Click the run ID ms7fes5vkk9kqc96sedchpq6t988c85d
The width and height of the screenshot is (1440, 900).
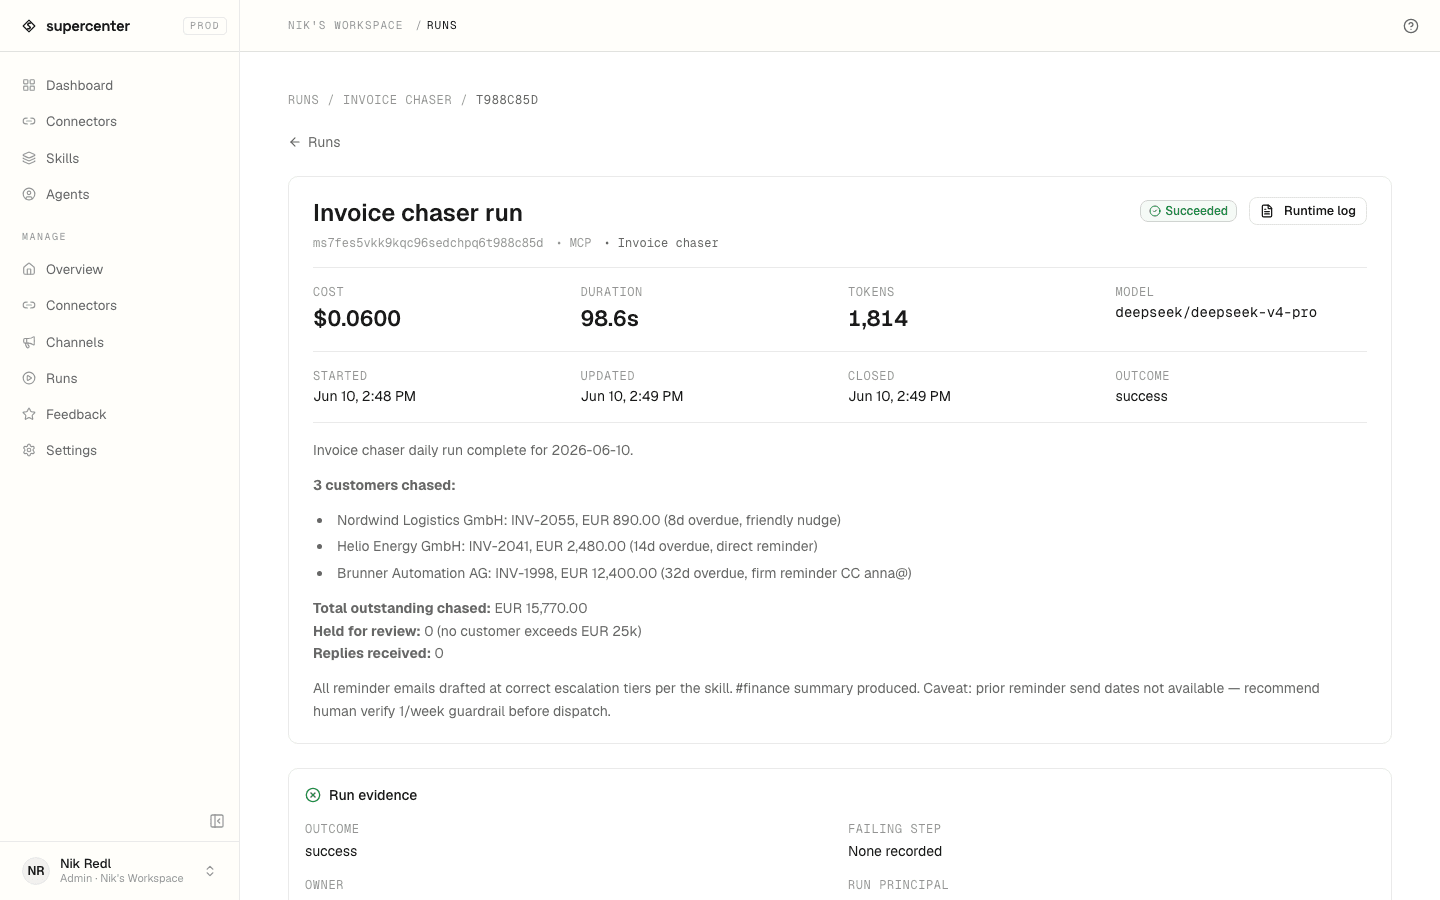(x=428, y=243)
